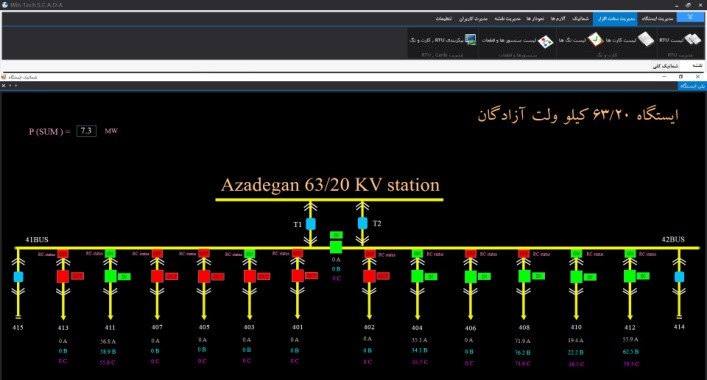The height and width of the screenshot is (380, 707).
Task: Click the '56.8 A' reading under feeder 411
Action: 108,342
